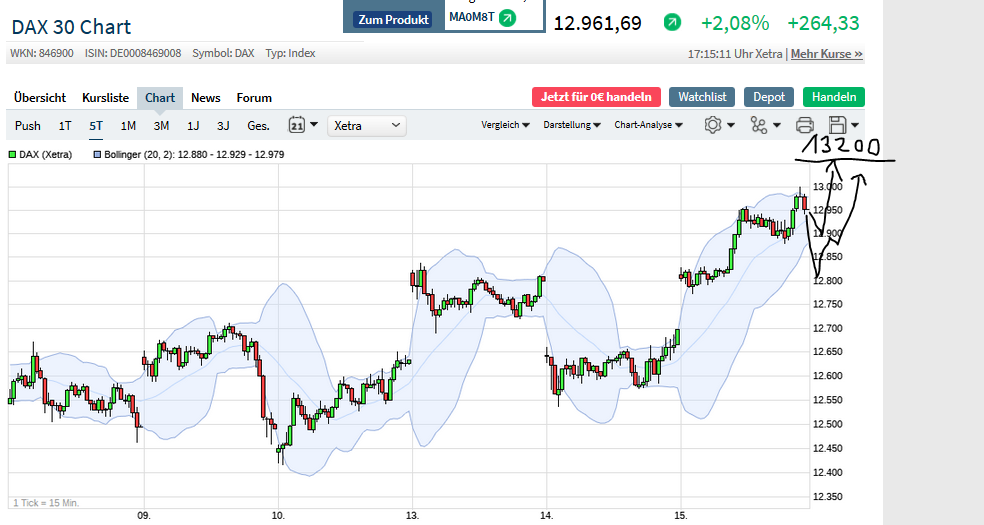The height and width of the screenshot is (525, 984).
Task: Open the Chart-Analyse dropdown
Action: [648, 125]
